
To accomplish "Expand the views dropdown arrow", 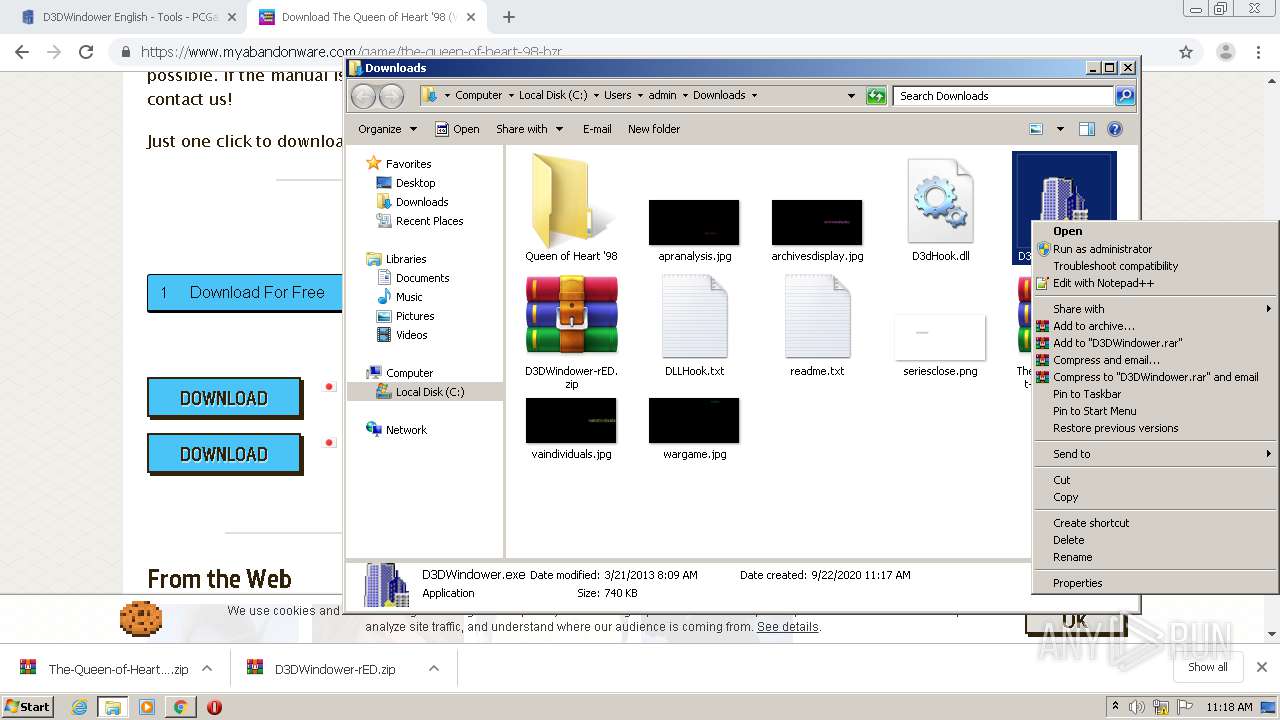I will click(x=1060, y=129).
